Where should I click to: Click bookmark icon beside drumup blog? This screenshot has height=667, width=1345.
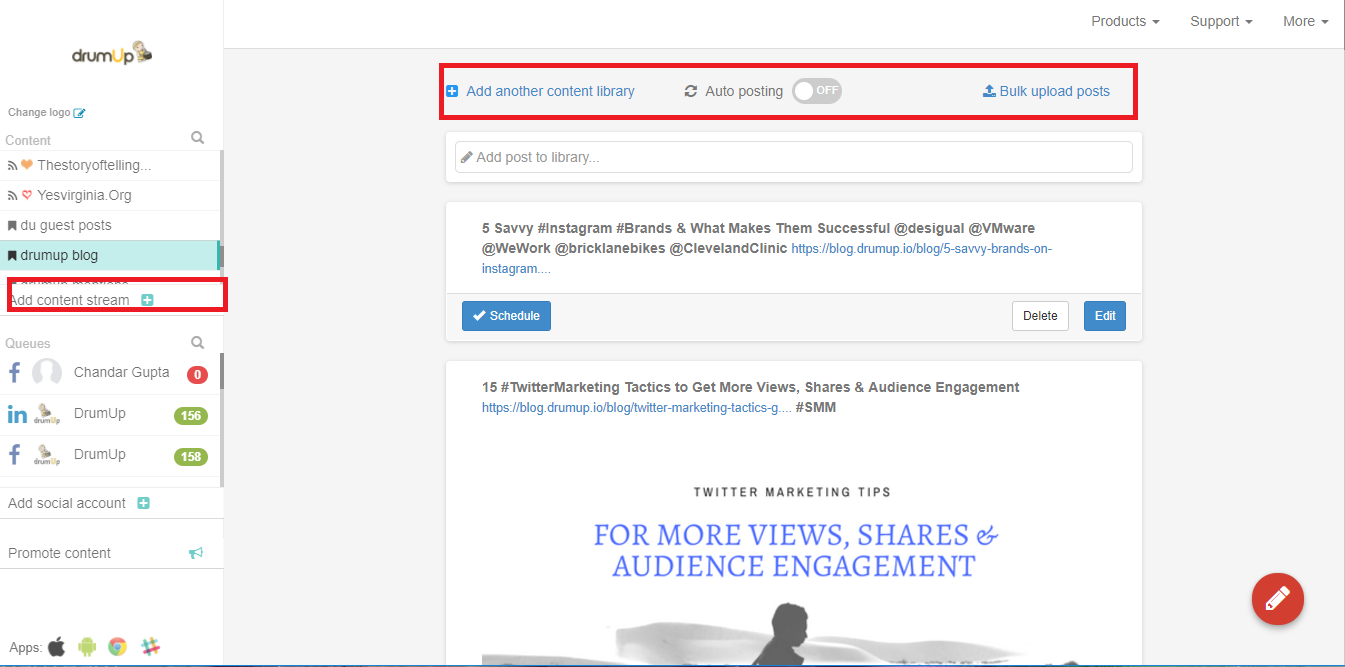tap(12, 255)
